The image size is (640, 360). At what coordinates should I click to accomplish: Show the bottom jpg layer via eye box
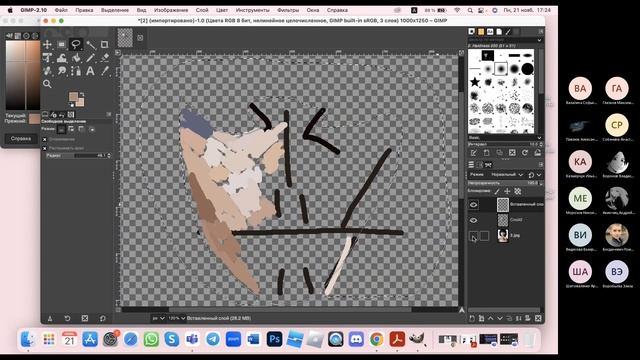point(473,236)
